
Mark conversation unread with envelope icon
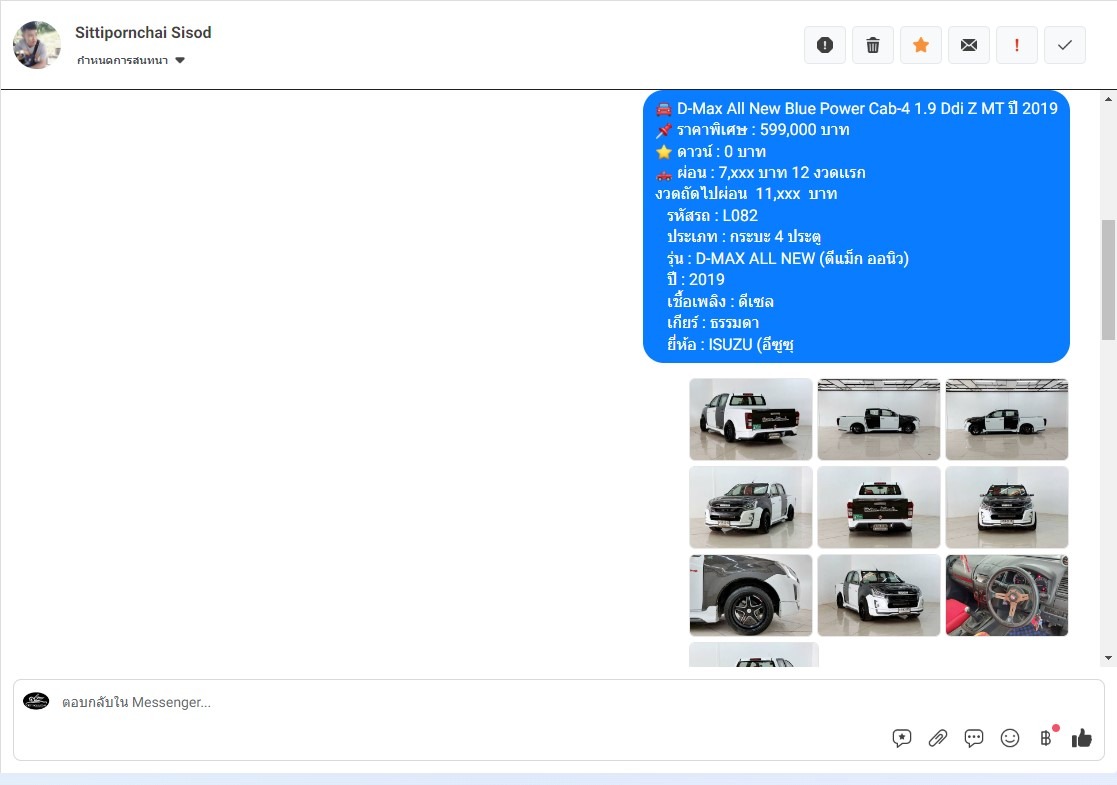969,45
